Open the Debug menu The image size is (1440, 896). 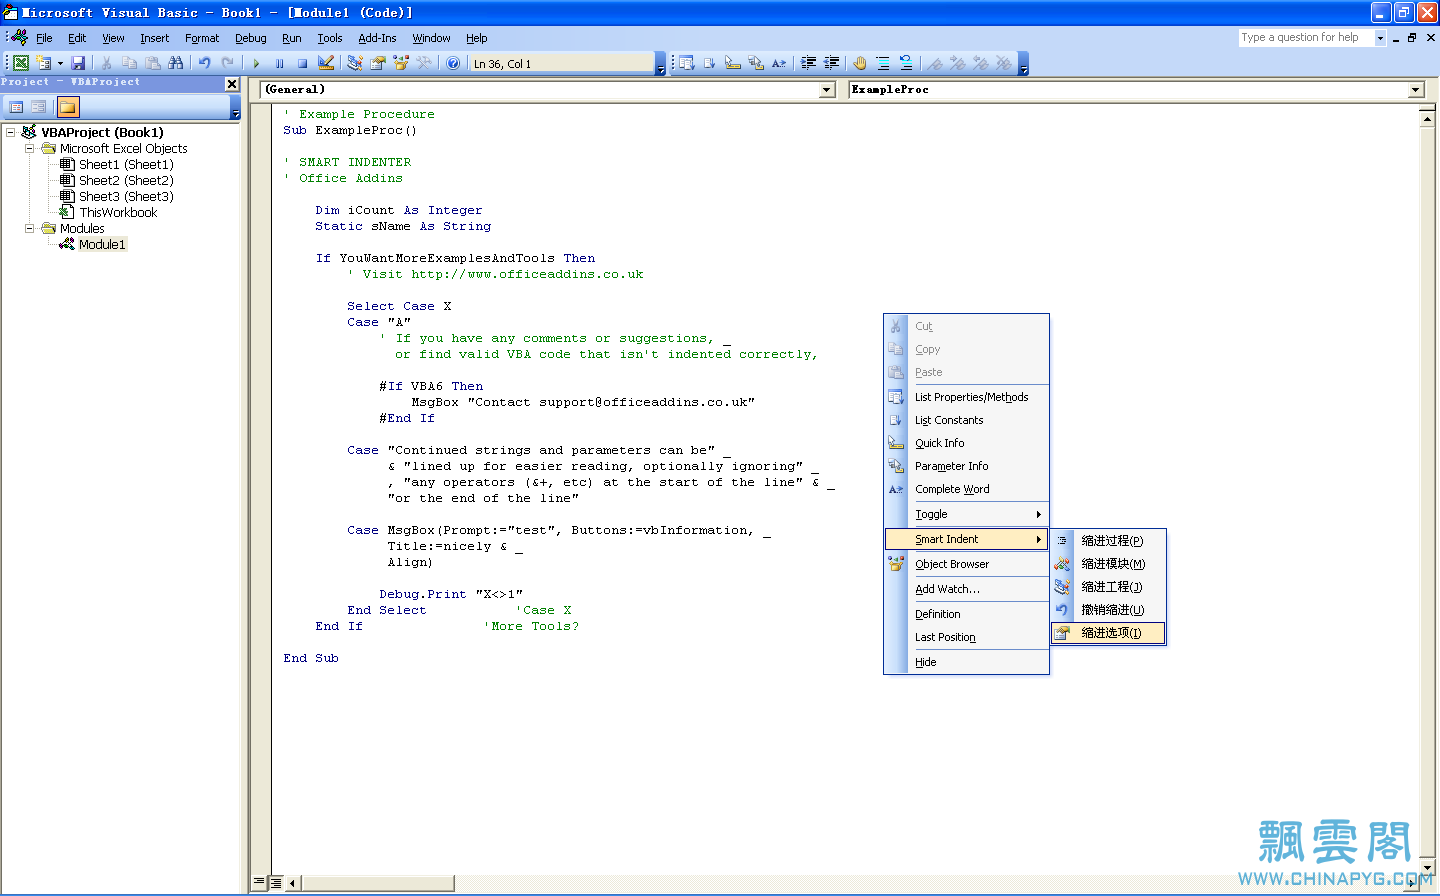[x=250, y=38]
